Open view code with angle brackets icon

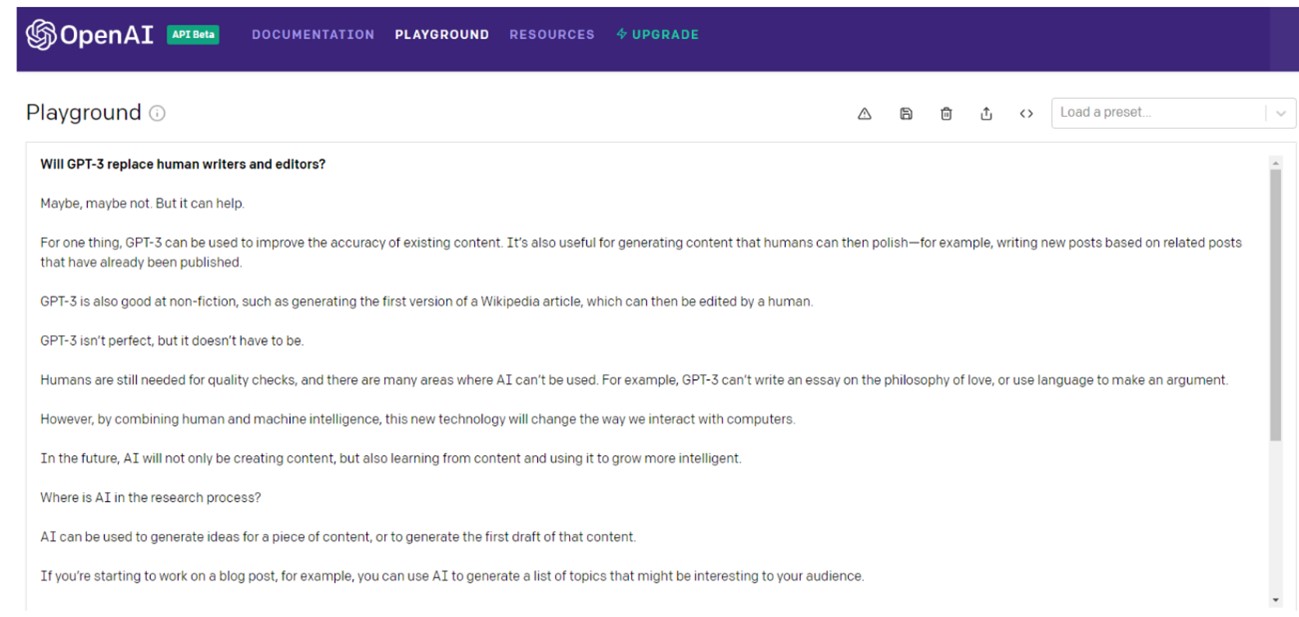coord(1026,114)
